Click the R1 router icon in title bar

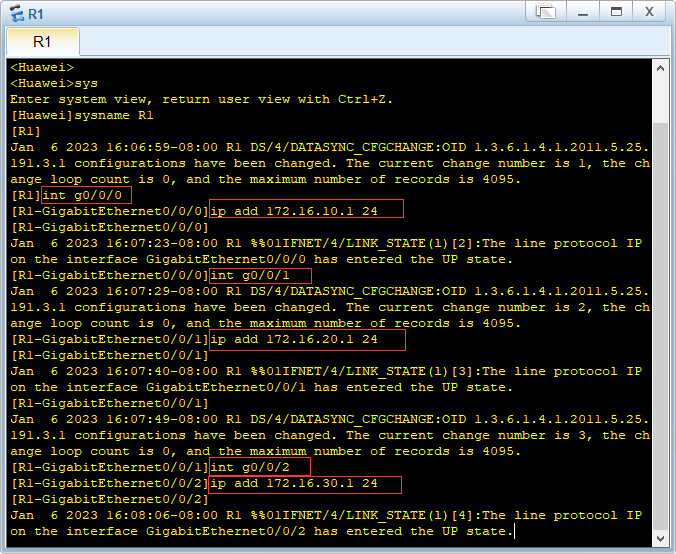point(17,13)
